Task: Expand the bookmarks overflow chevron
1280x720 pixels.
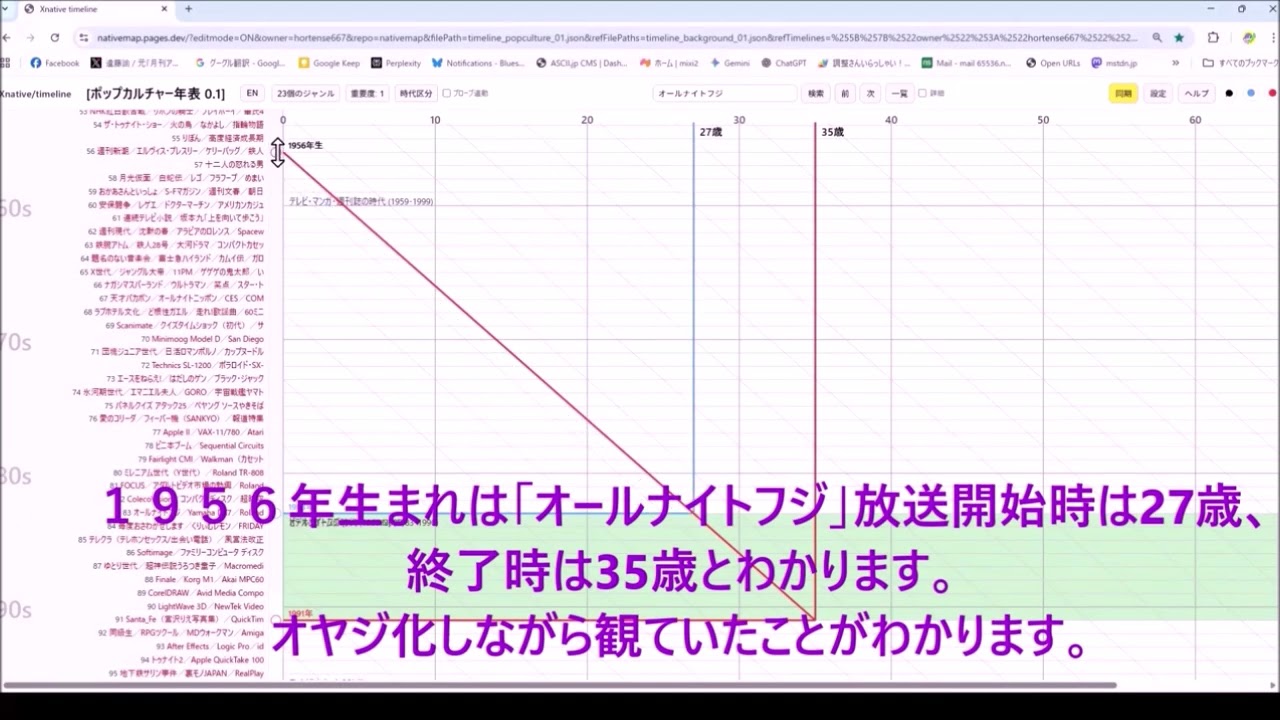Action: [1175, 62]
